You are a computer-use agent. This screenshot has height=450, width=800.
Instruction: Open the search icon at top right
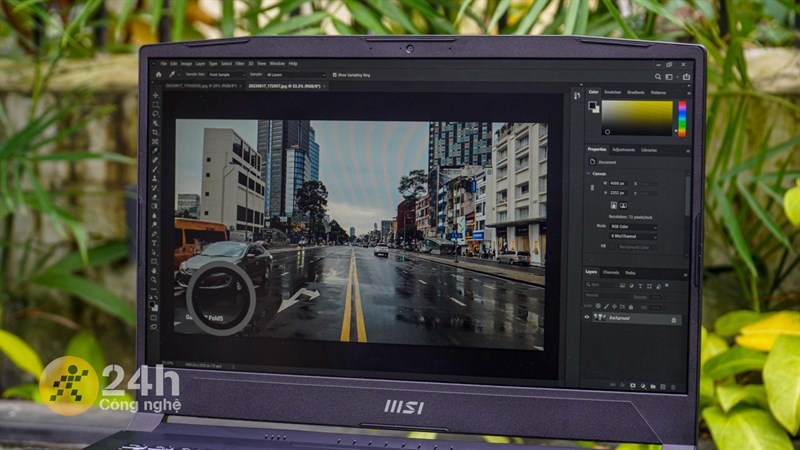coord(658,76)
